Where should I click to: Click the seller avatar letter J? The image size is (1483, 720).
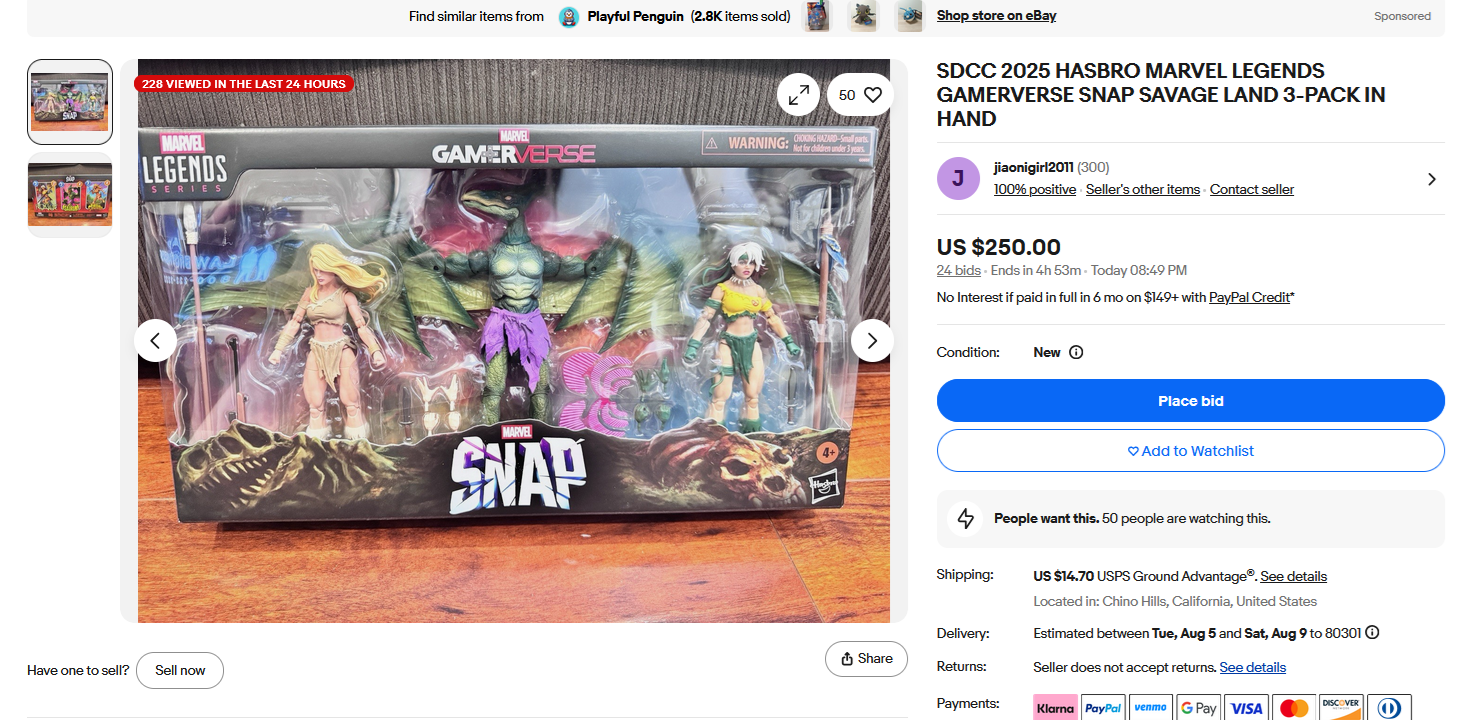pyautogui.click(x=958, y=179)
